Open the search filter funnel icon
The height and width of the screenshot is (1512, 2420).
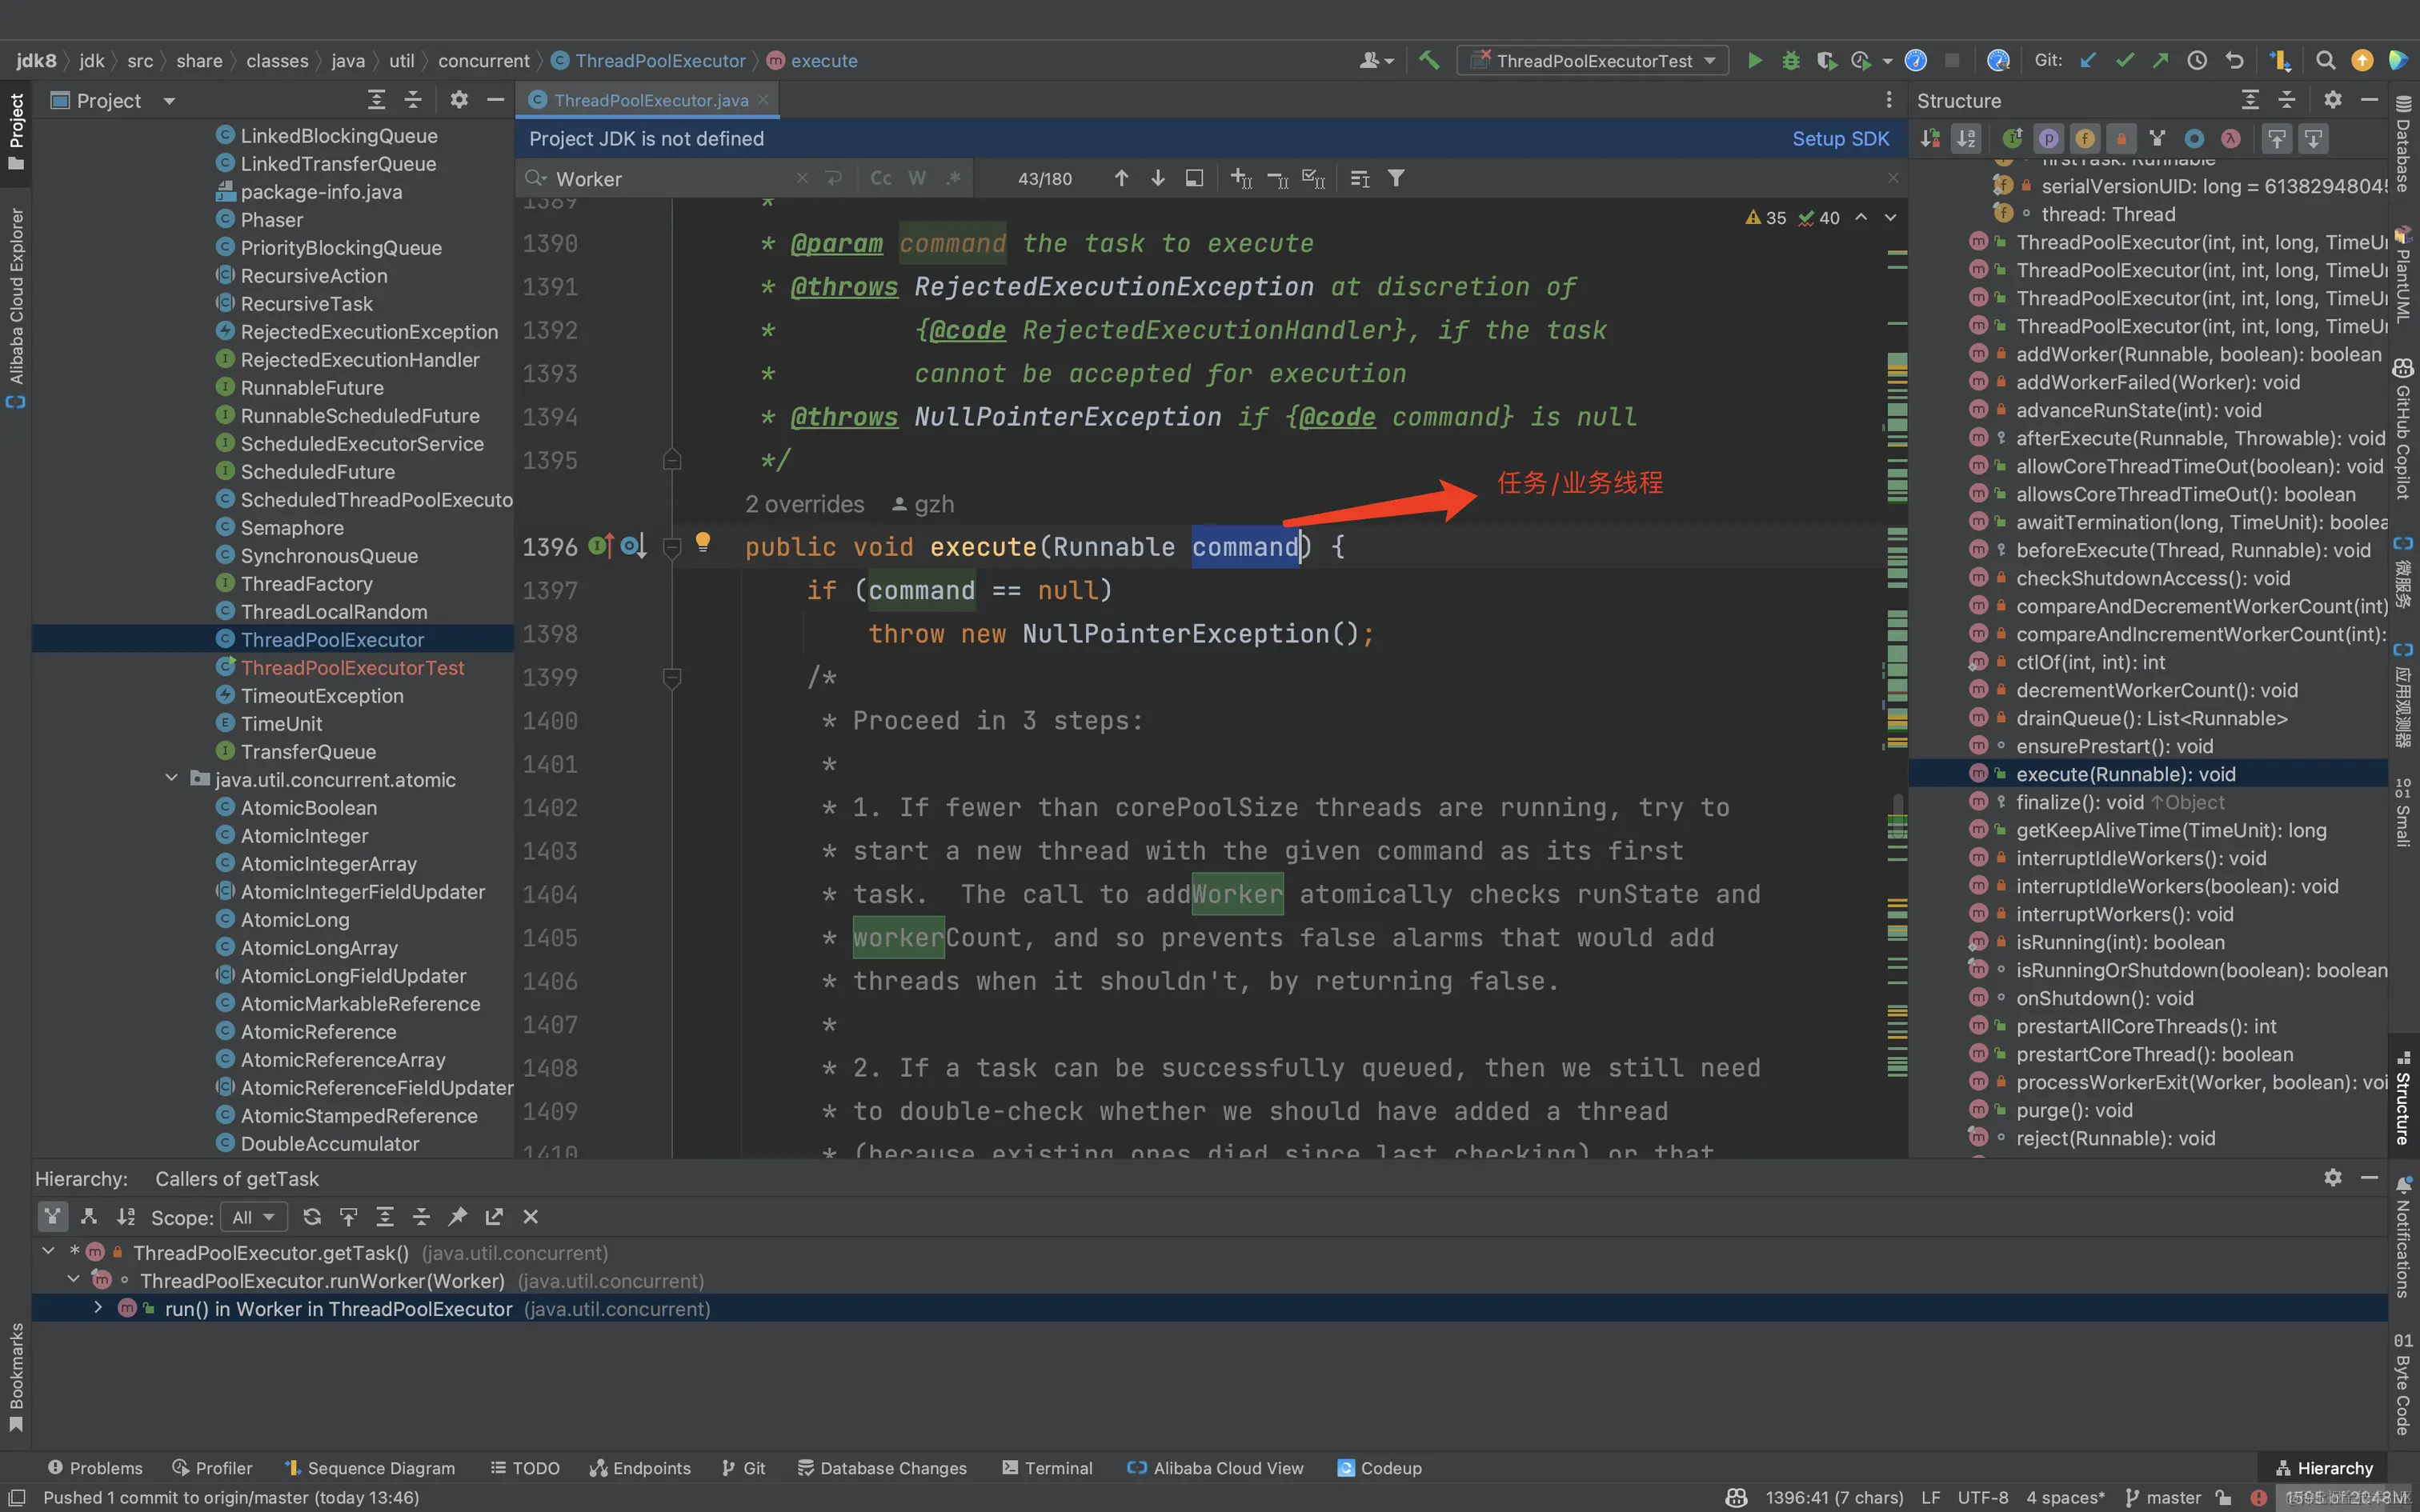(1396, 178)
